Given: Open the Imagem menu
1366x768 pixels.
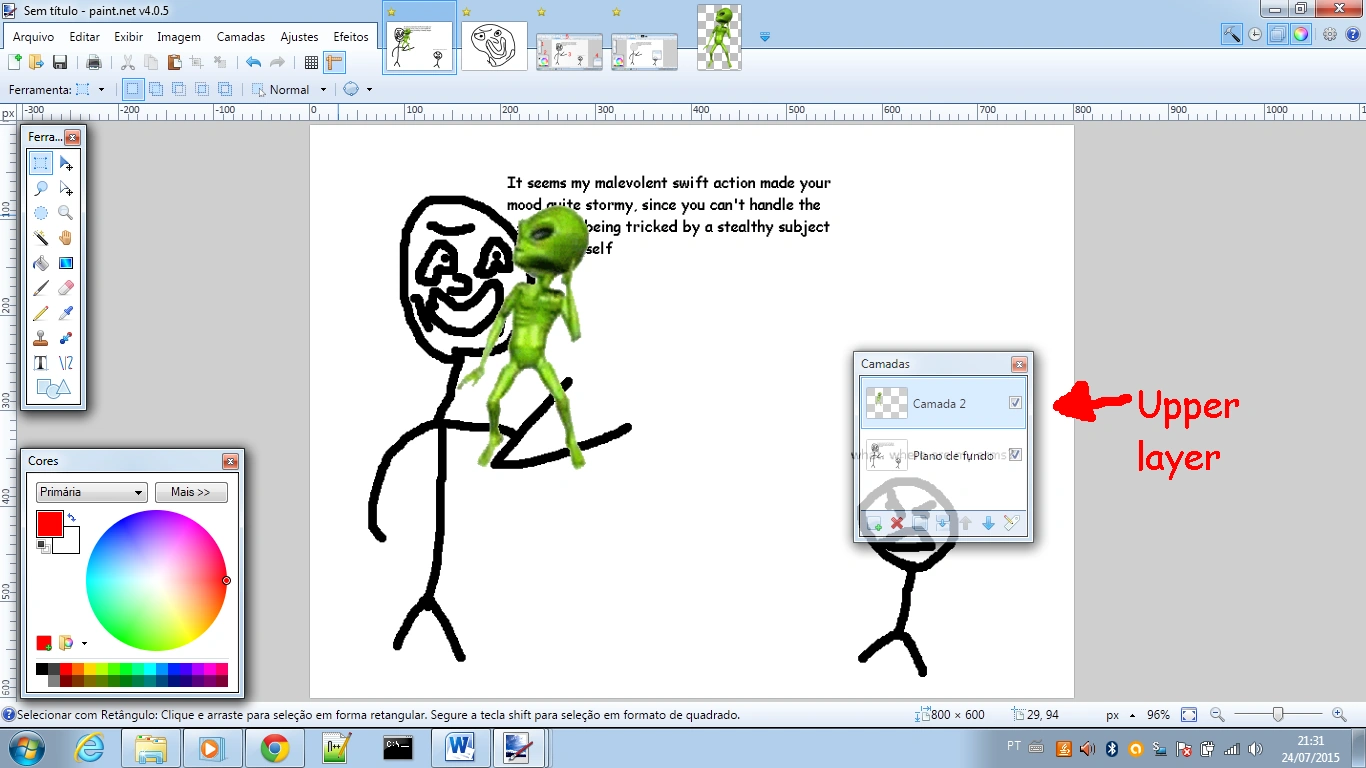Looking at the screenshot, I should [x=179, y=37].
